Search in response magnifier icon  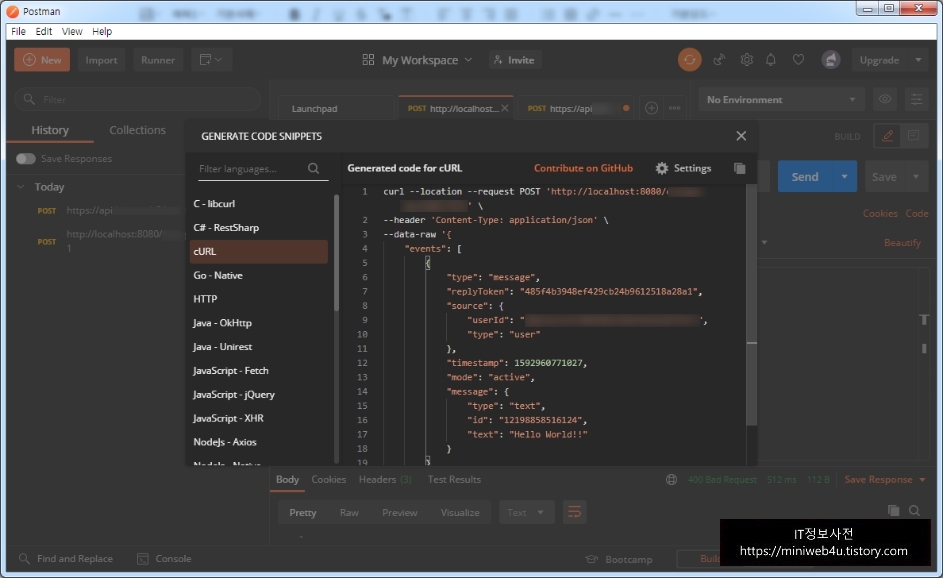(914, 511)
